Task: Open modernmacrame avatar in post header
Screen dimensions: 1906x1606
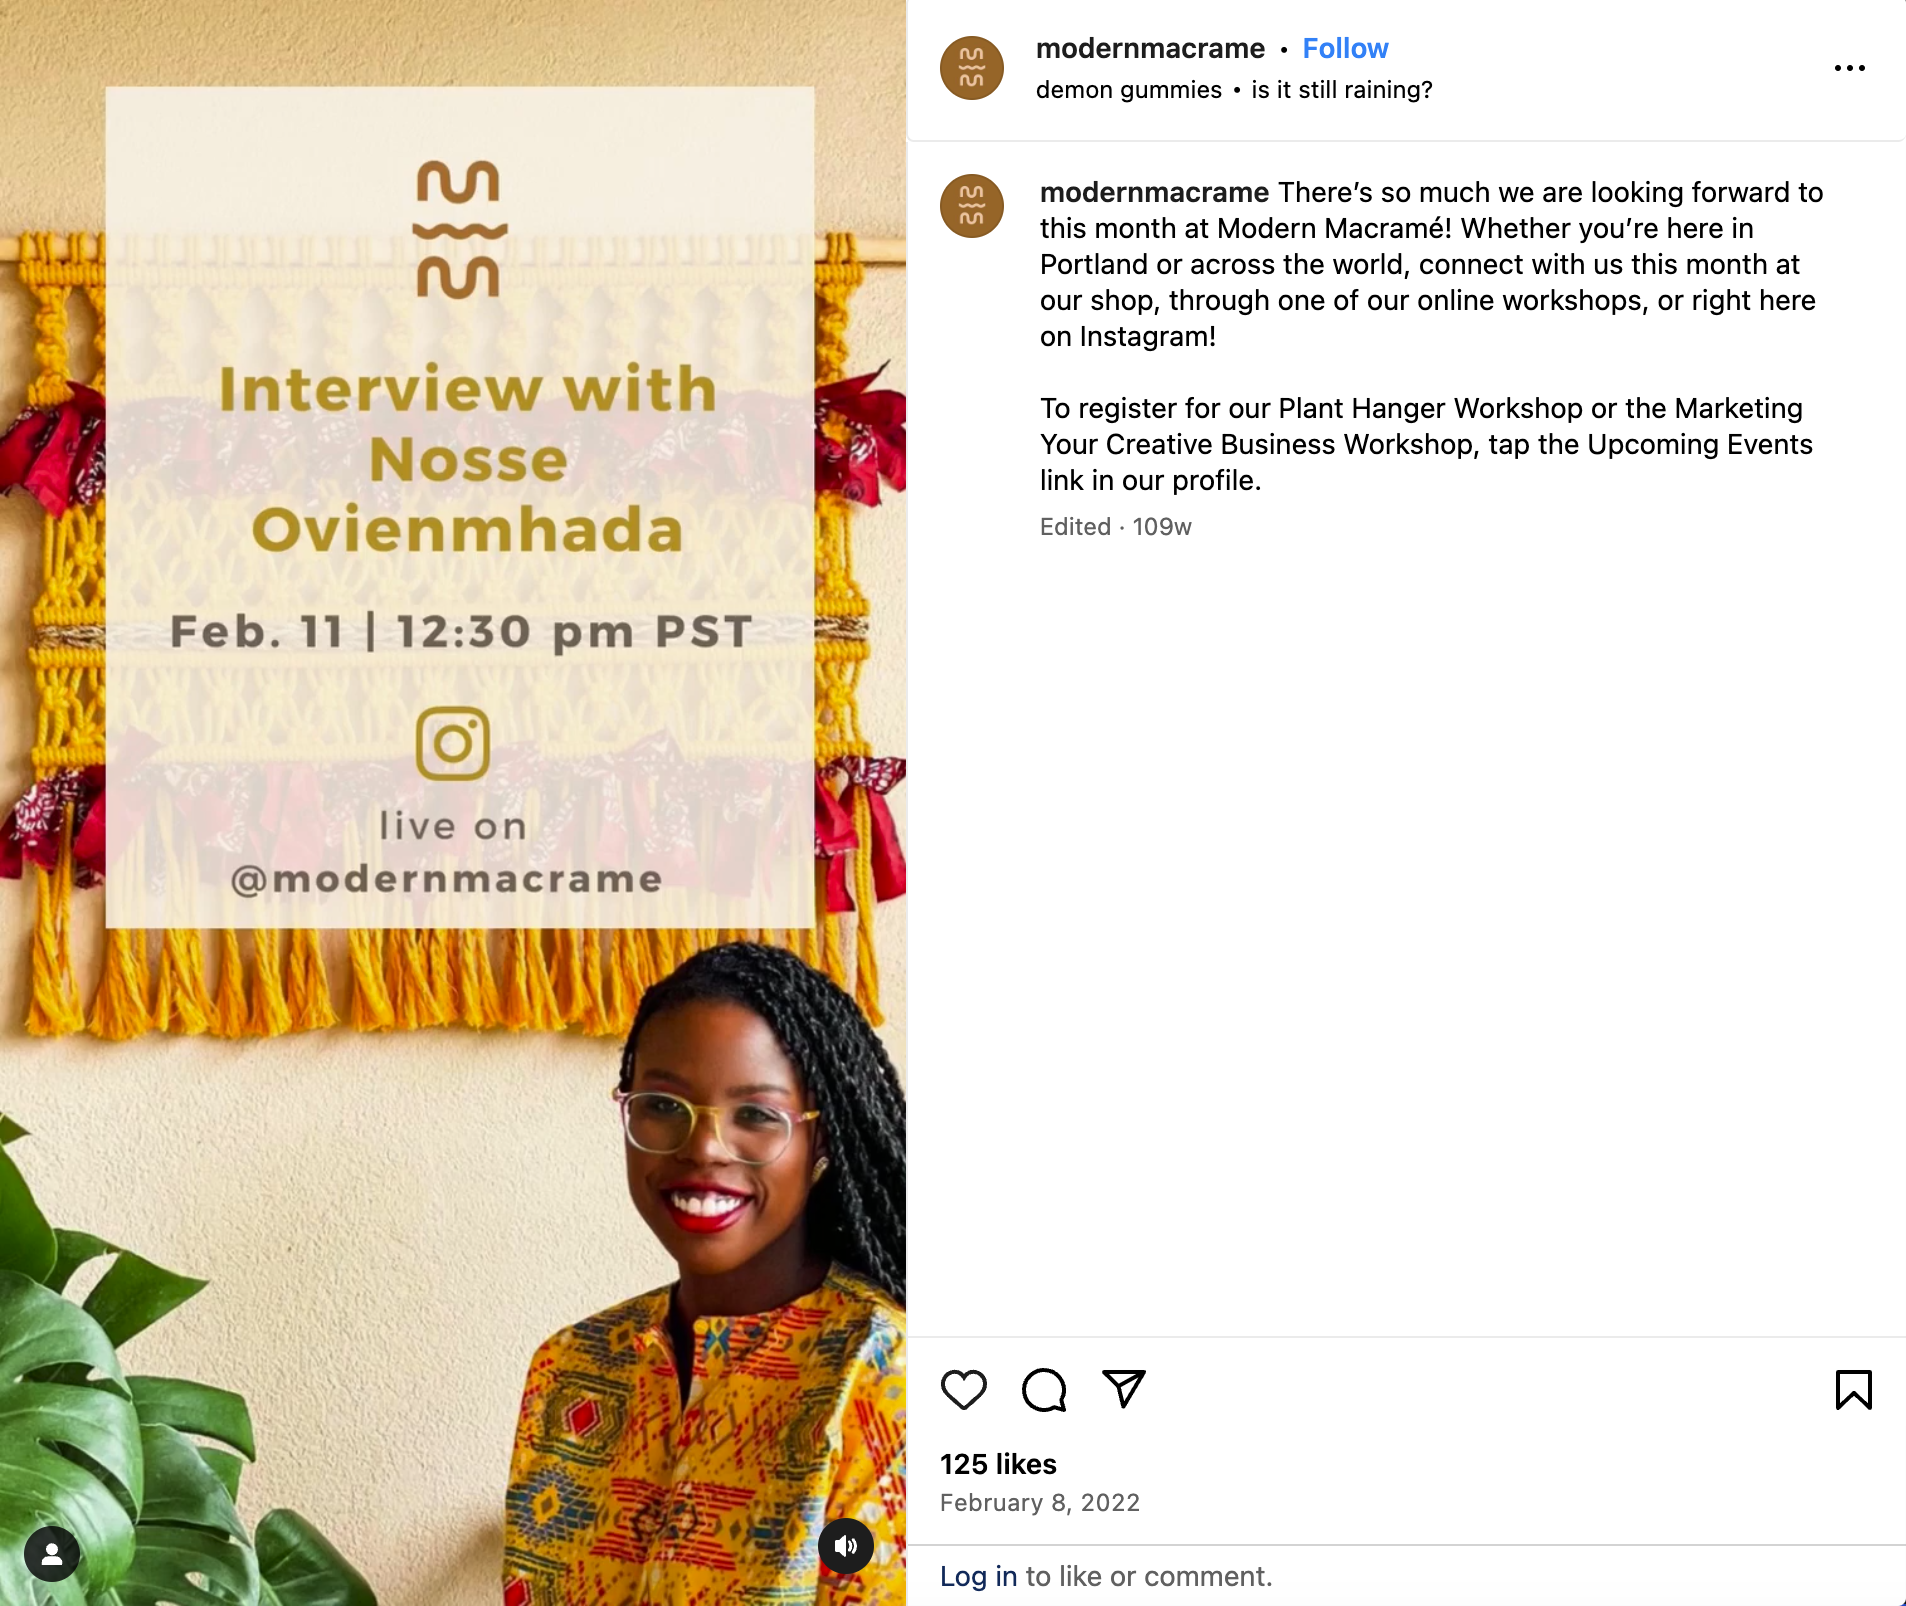Action: 972,68
